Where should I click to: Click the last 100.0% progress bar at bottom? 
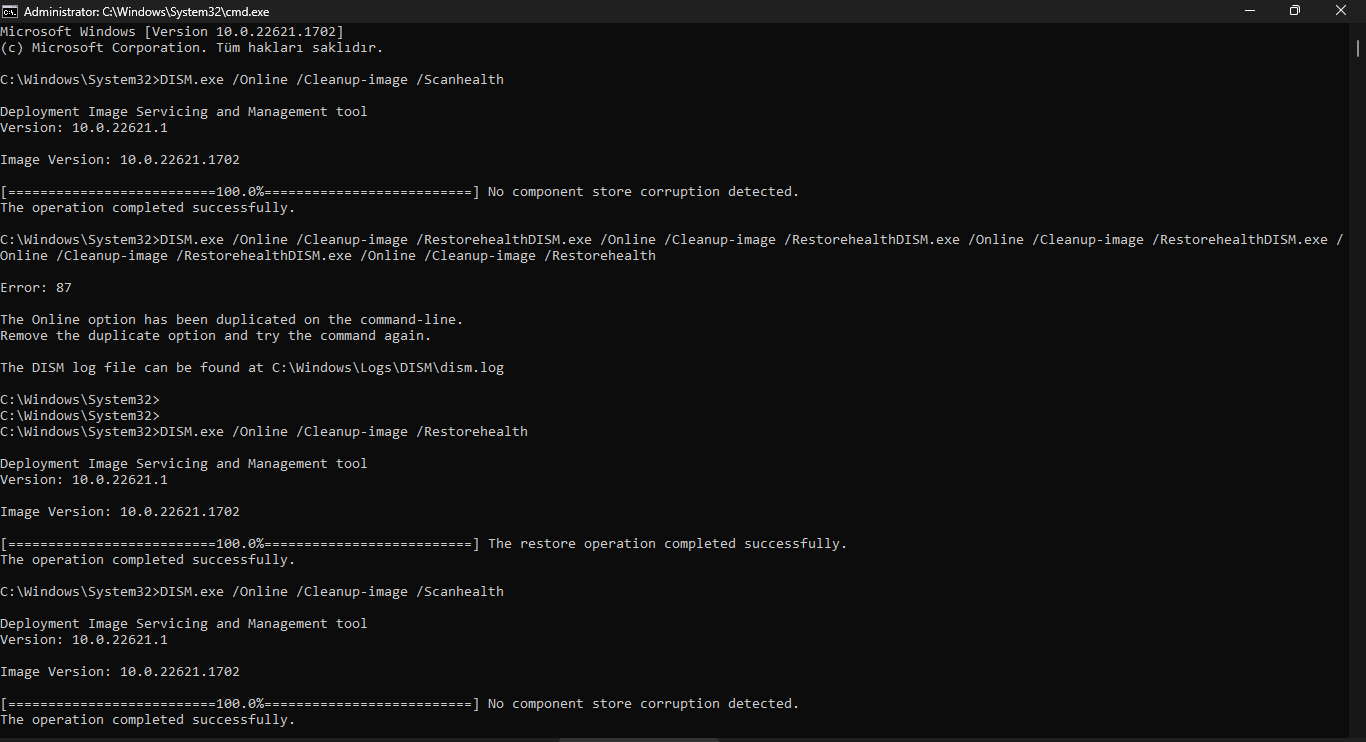tap(240, 704)
